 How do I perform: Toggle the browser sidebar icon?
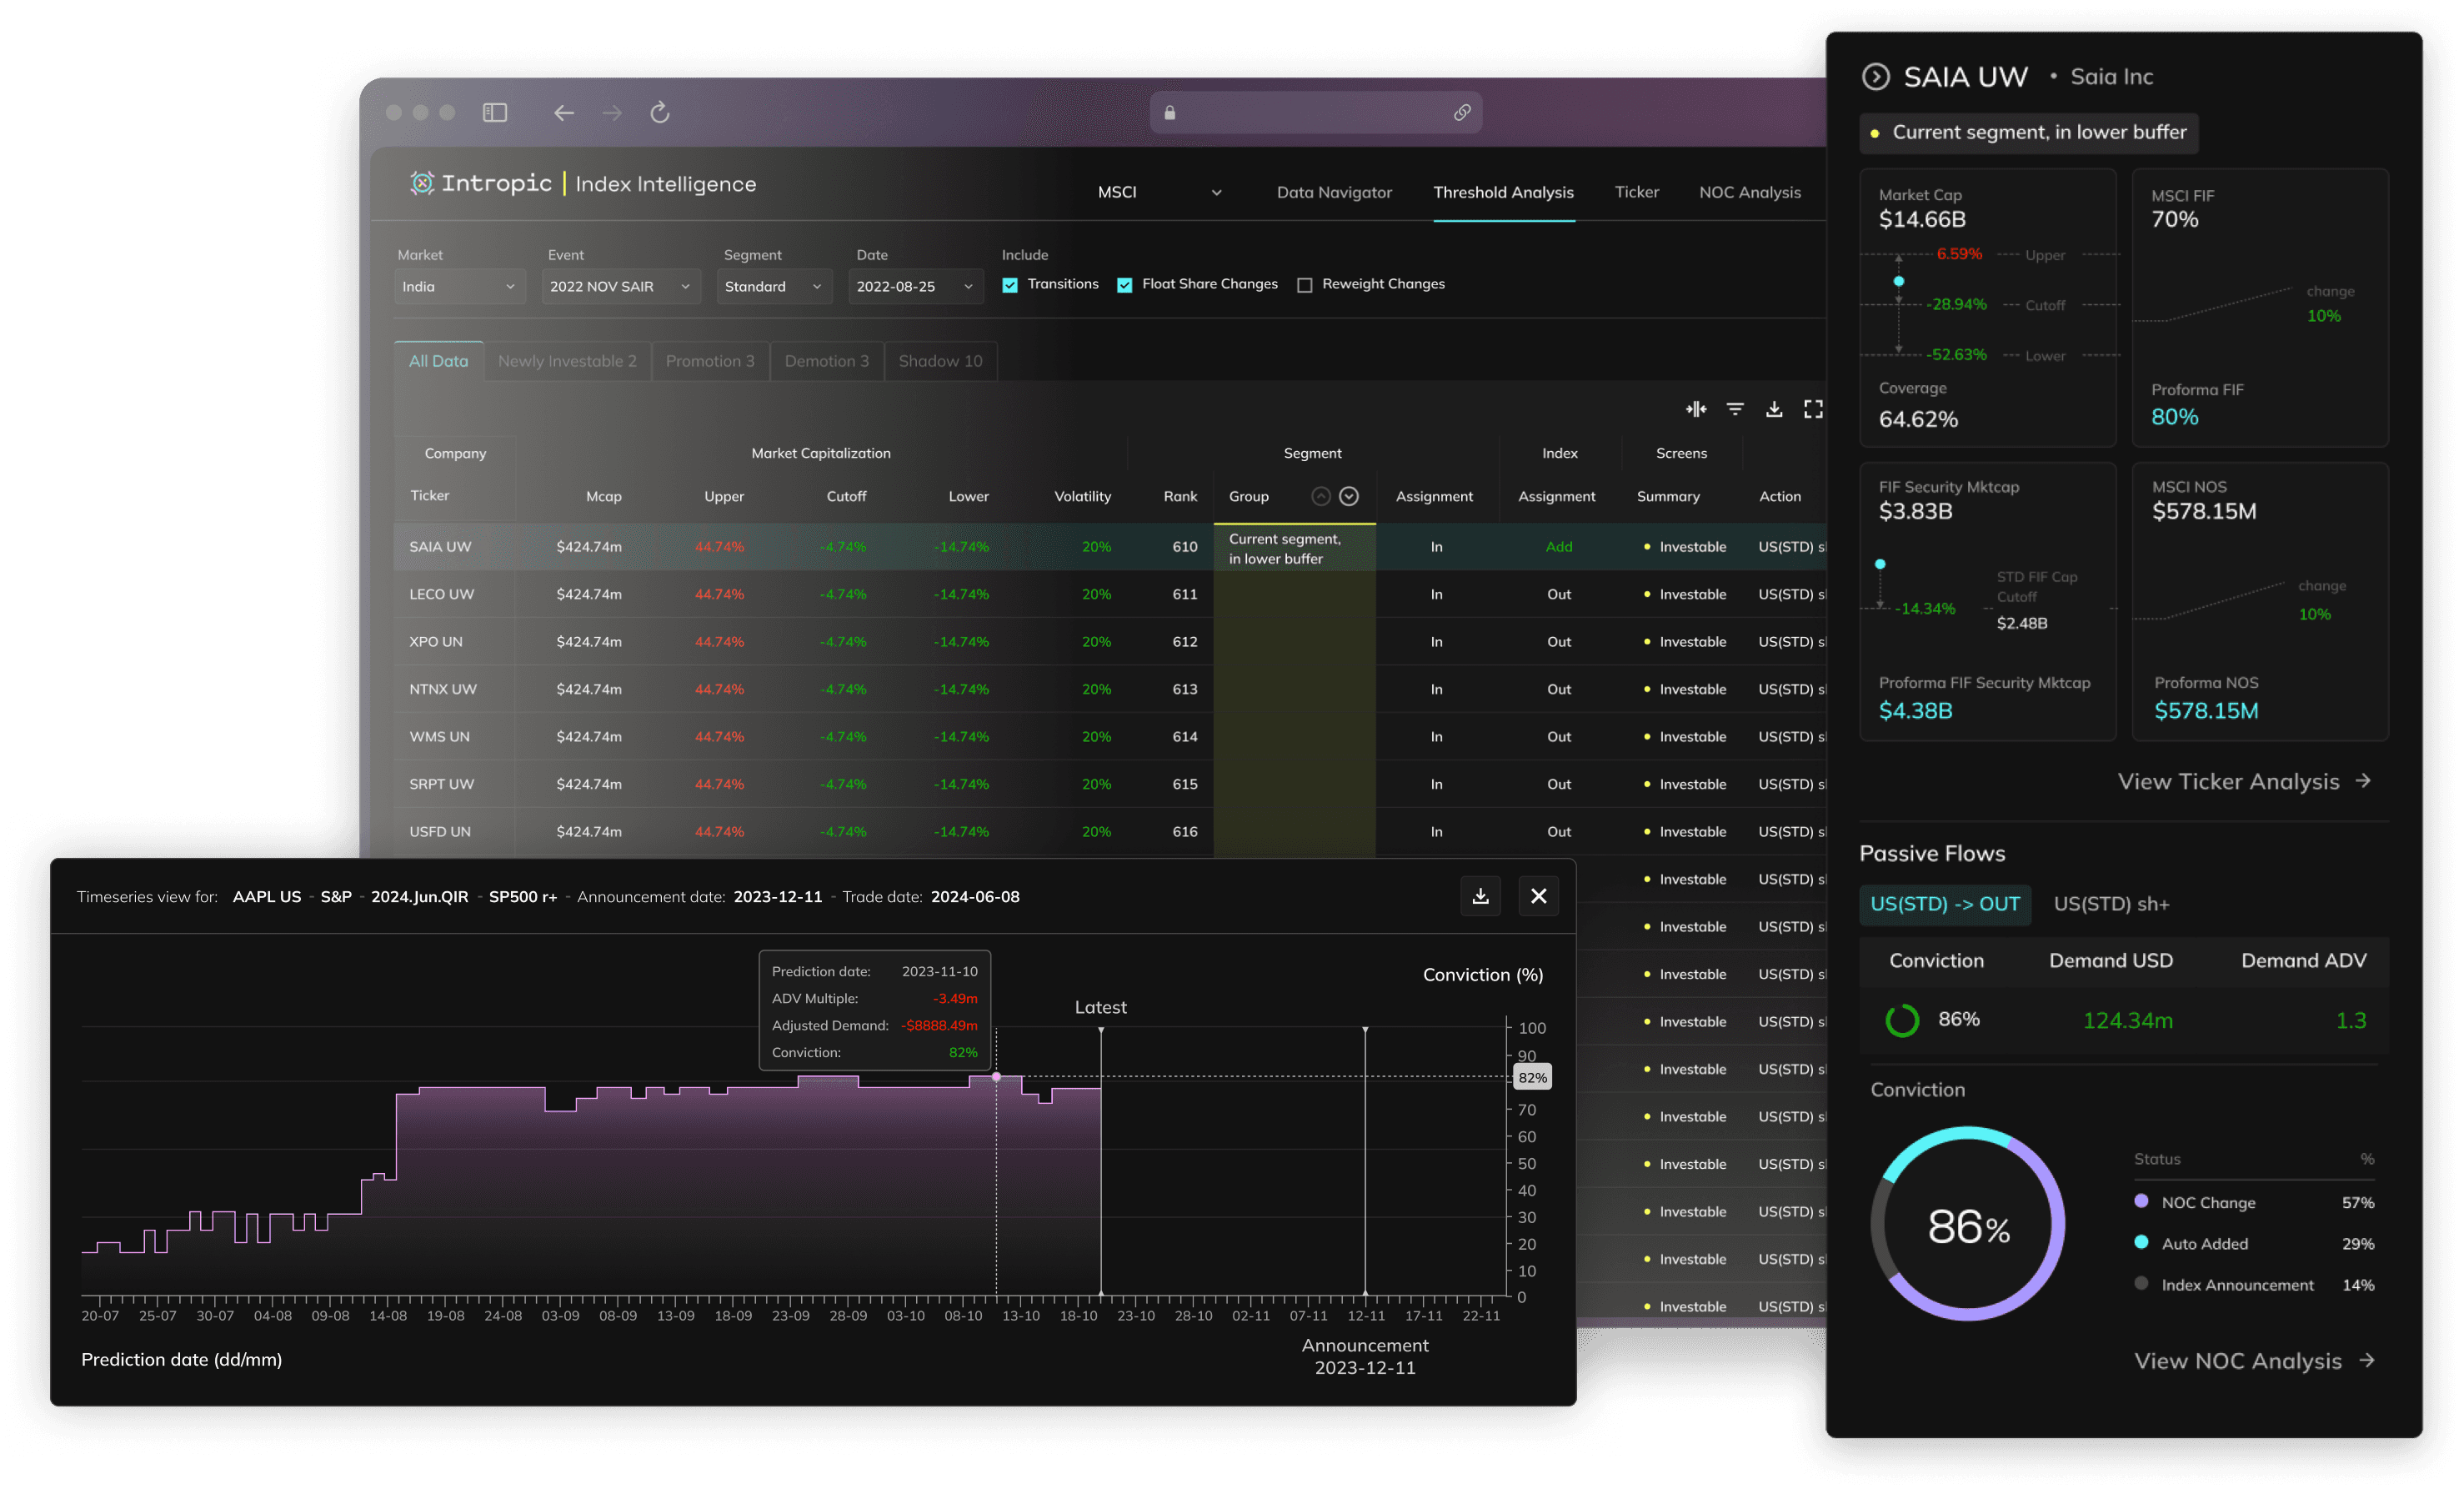(495, 113)
